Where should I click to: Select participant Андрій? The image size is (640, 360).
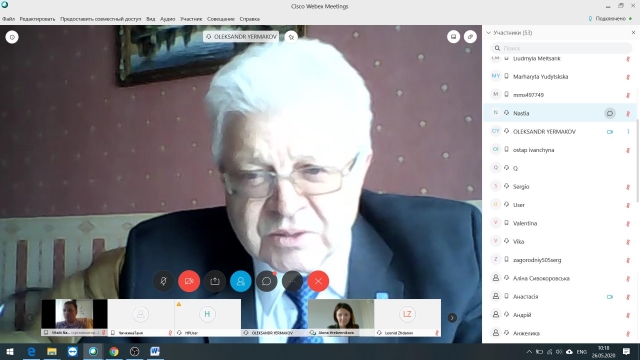point(559,315)
